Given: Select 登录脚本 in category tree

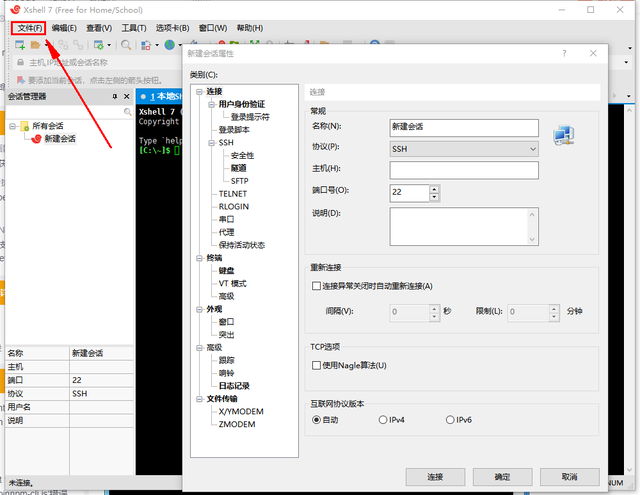Looking at the screenshot, I should pos(234,130).
